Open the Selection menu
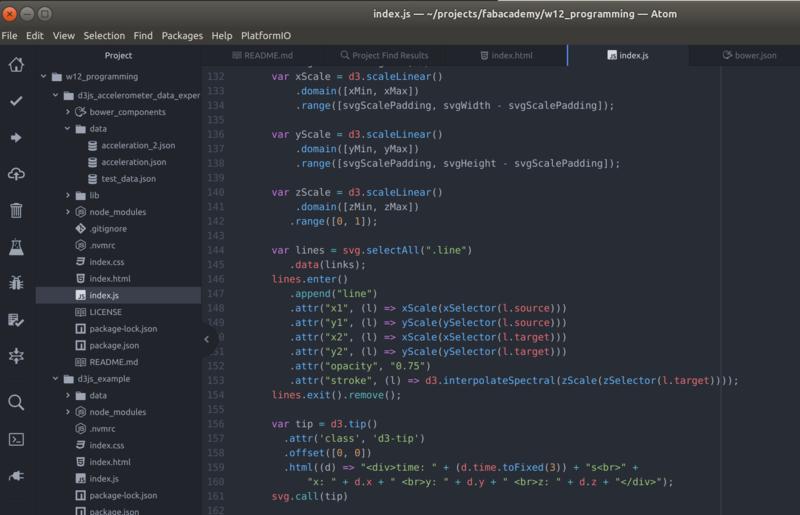The image size is (800, 515). [x=104, y=36]
